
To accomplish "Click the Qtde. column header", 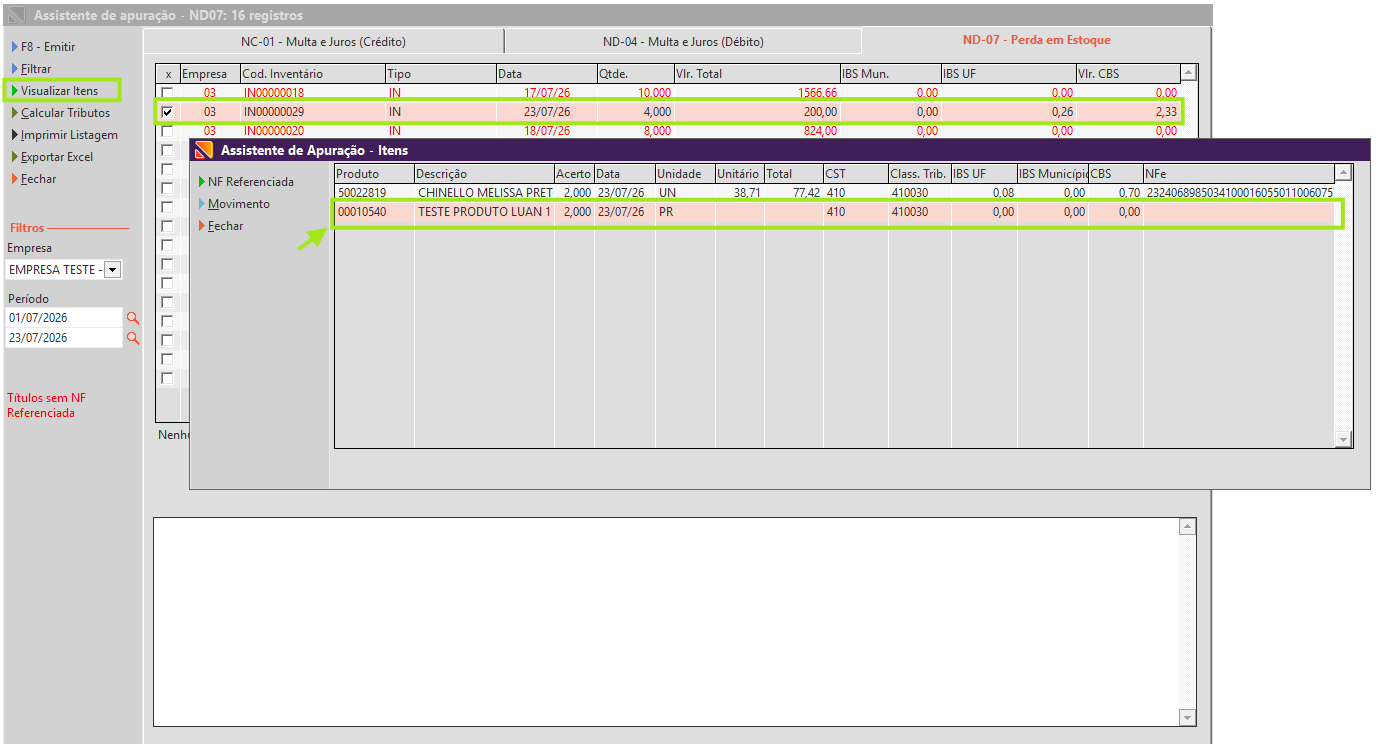I will tap(635, 74).
